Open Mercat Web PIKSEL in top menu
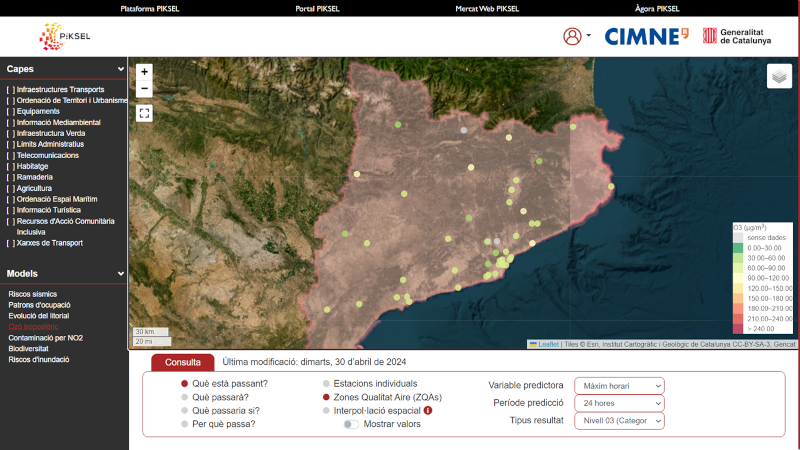800x450 pixels. point(487,8)
